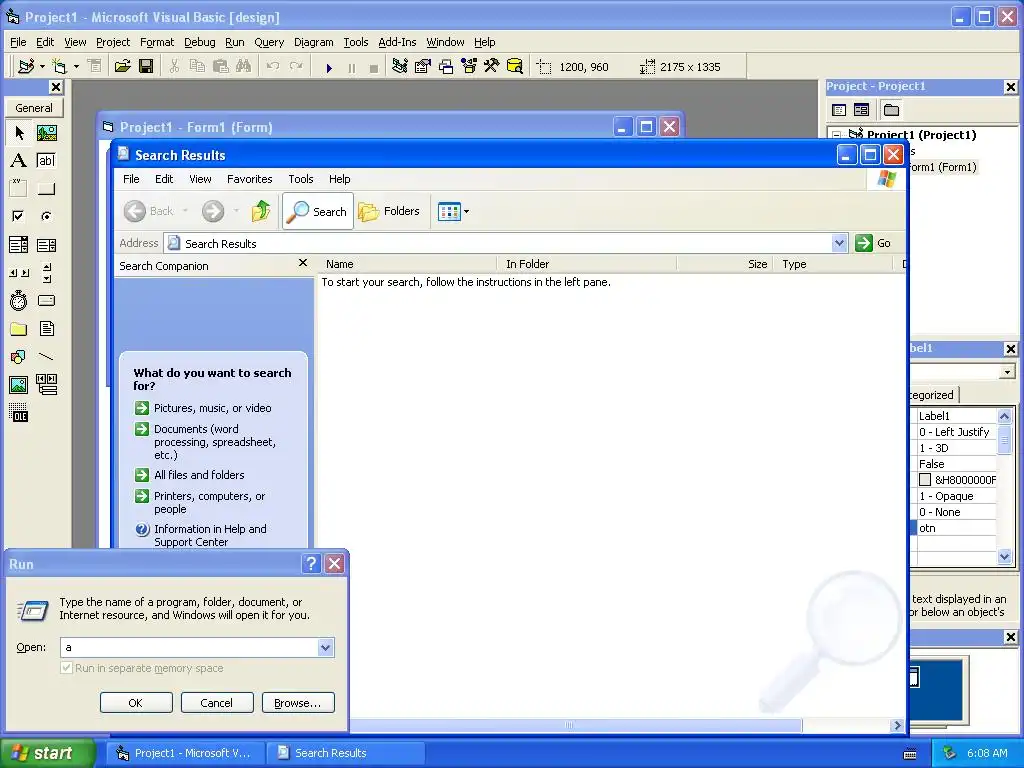Open the Properties object selector dropdown

pos(1008,372)
